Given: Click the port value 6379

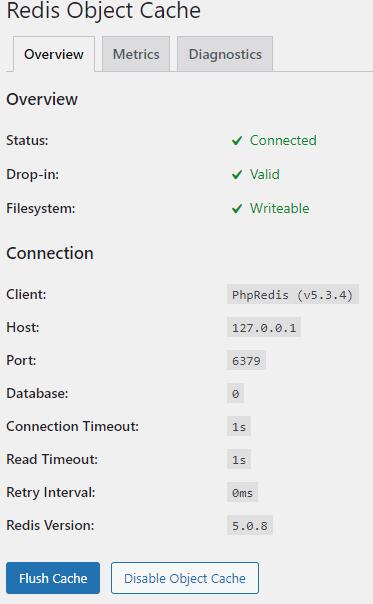Looking at the screenshot, I should 246,361.
